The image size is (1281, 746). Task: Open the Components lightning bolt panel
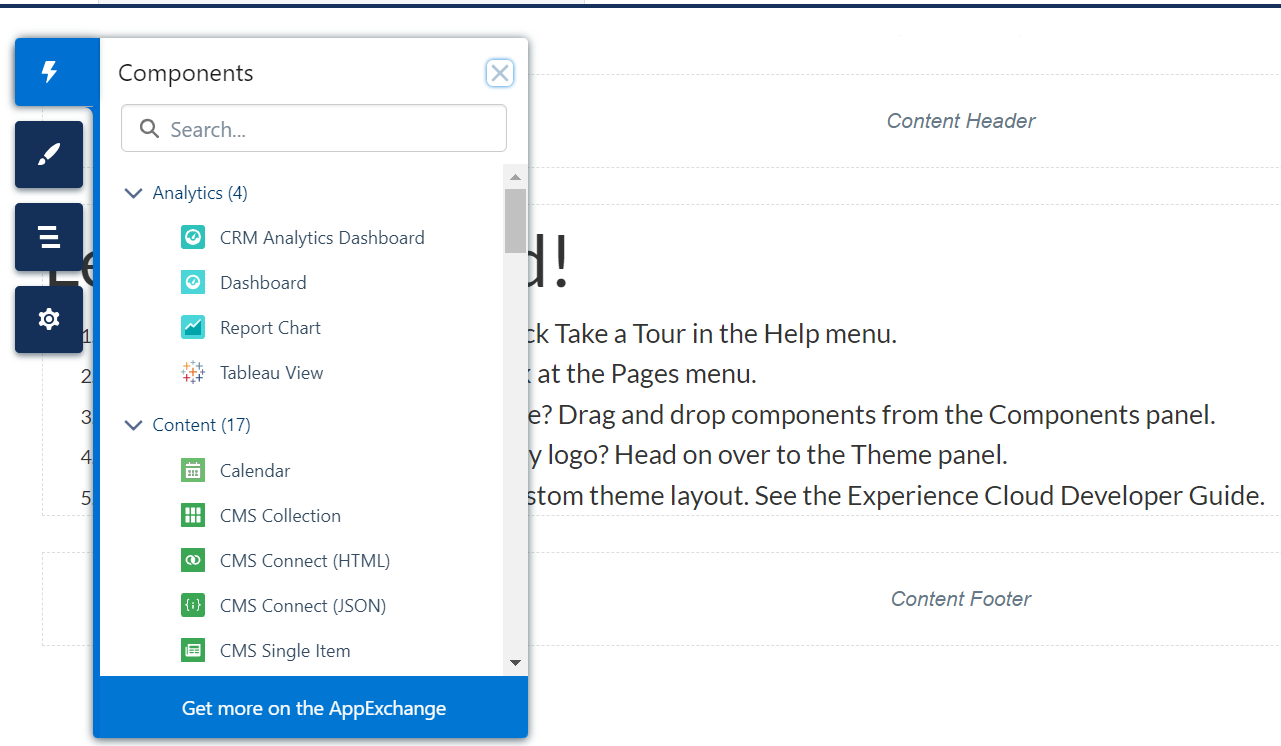[x=49, y=72]
